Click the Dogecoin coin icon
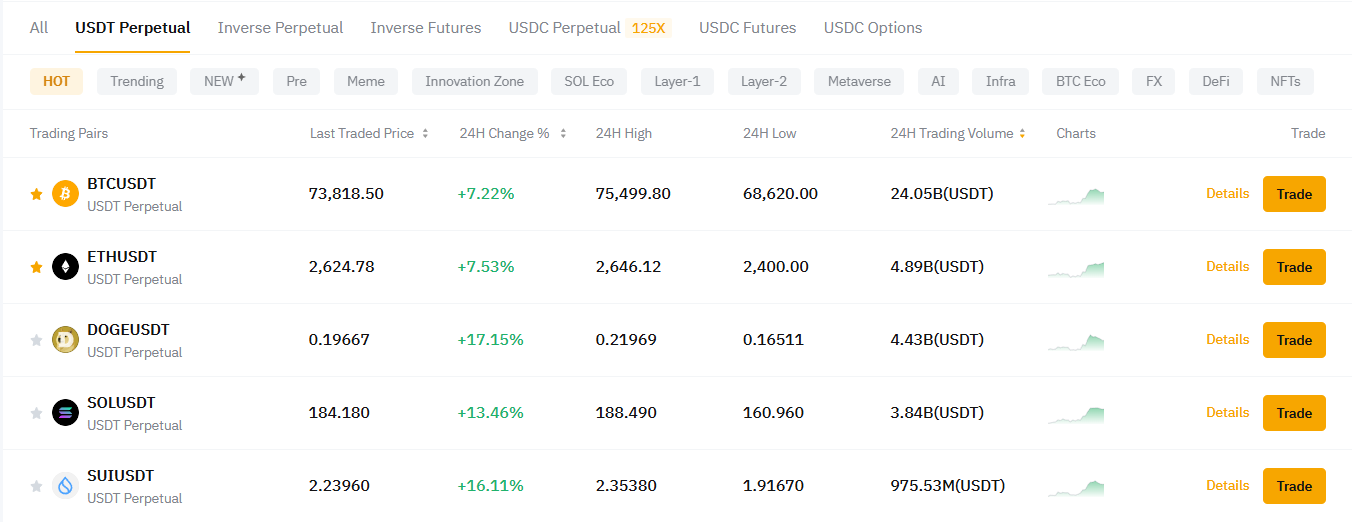The width and height of the screenshot is (1352, 522). pos(65,340)
